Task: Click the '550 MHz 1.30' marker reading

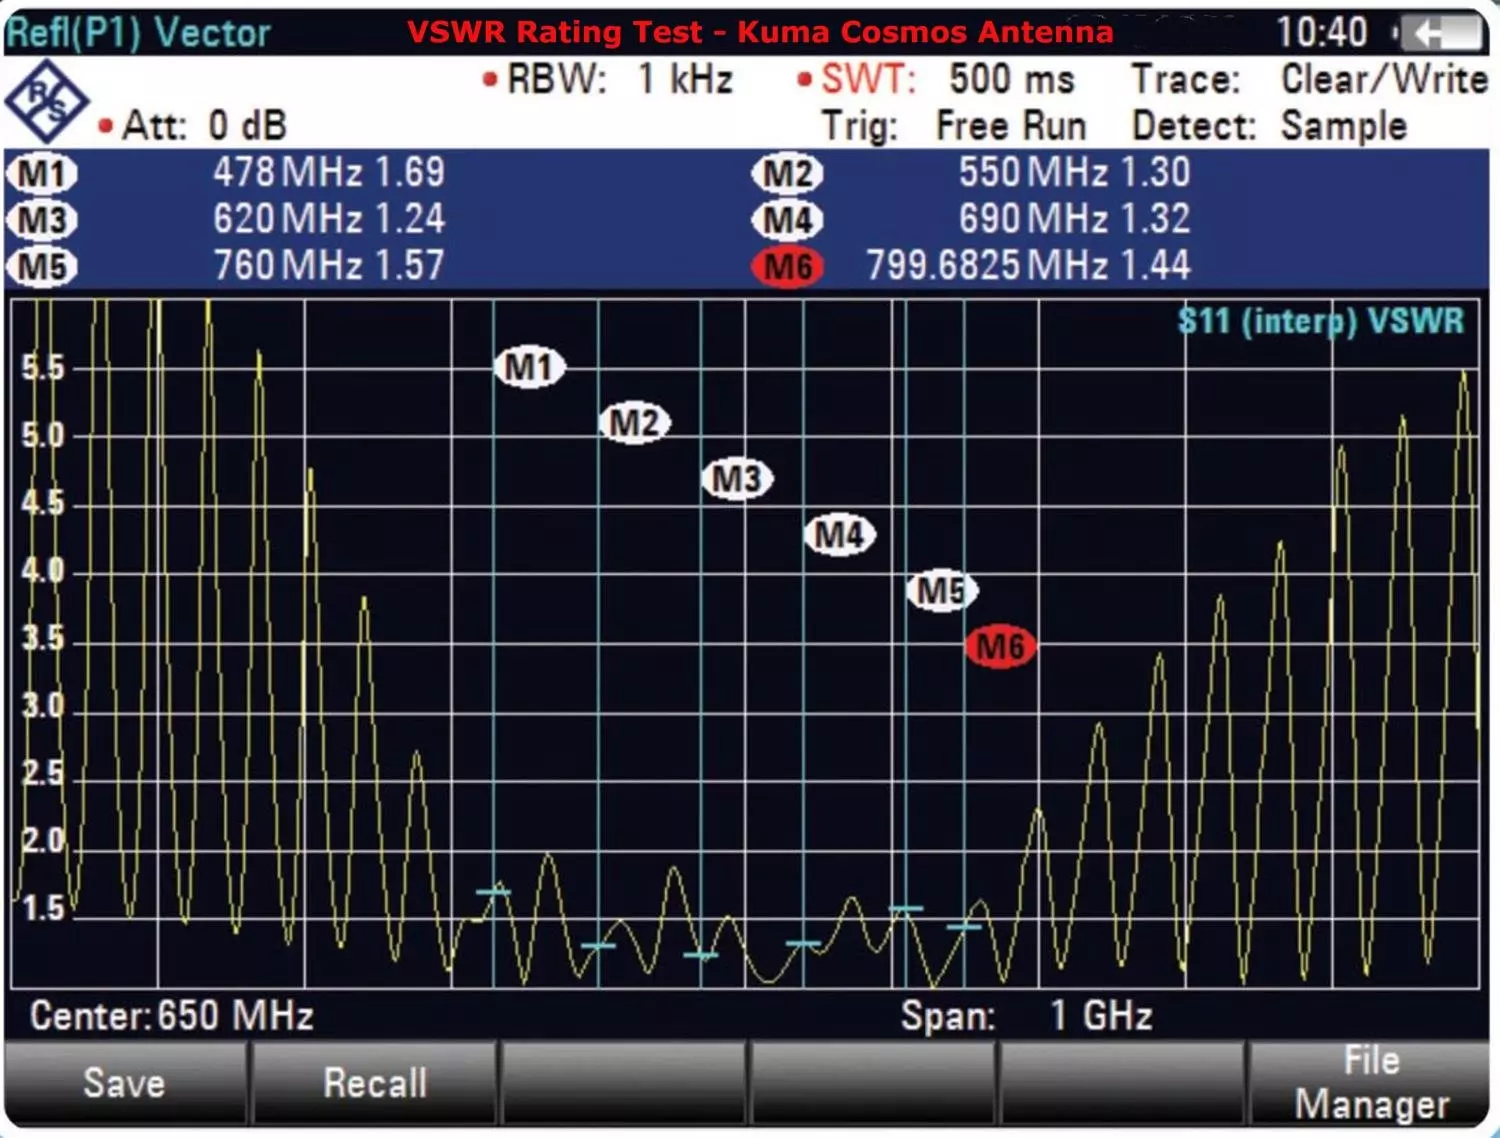Action: (1075, 172)
